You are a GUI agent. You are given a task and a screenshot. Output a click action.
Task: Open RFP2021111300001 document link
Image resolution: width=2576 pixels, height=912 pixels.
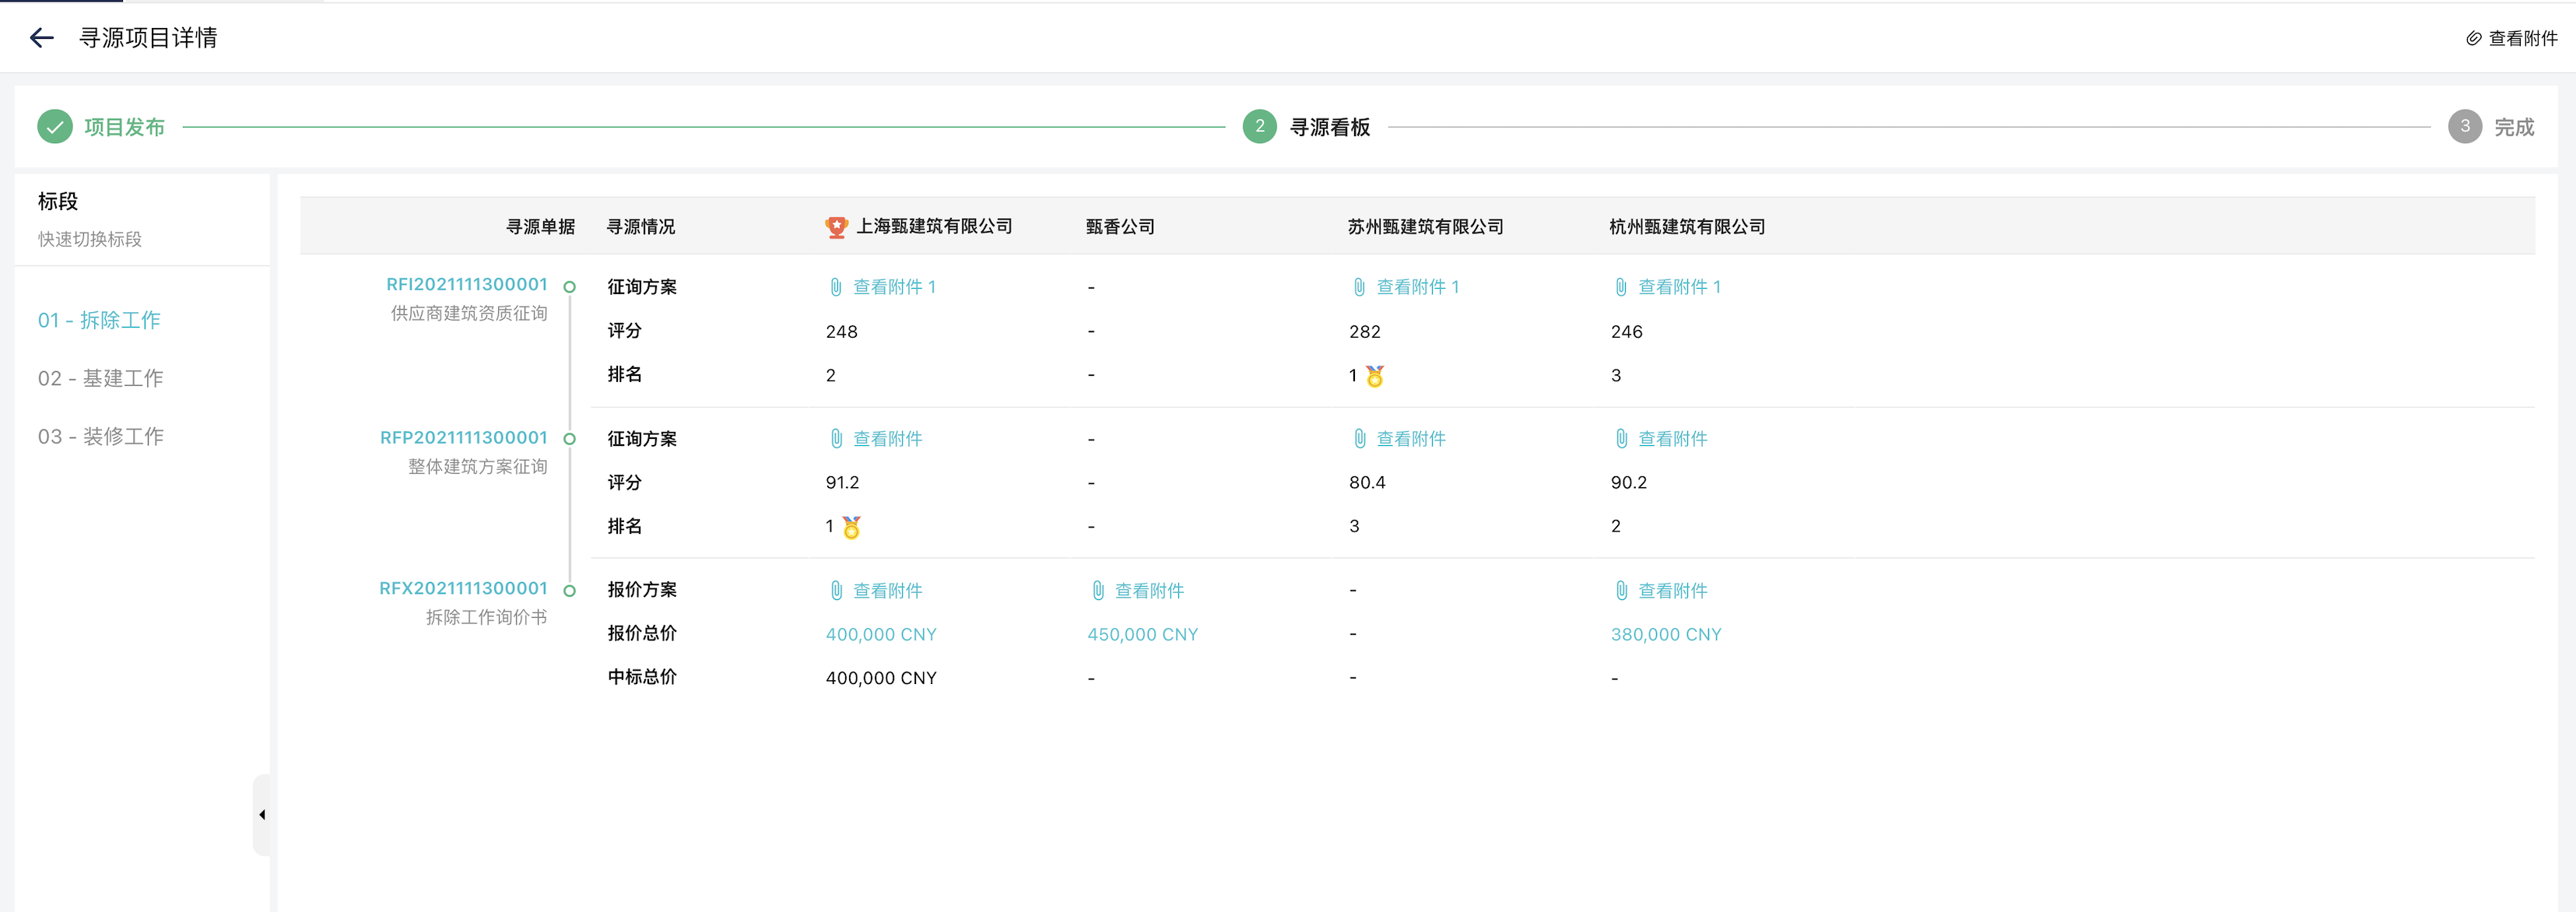point(464,438)
